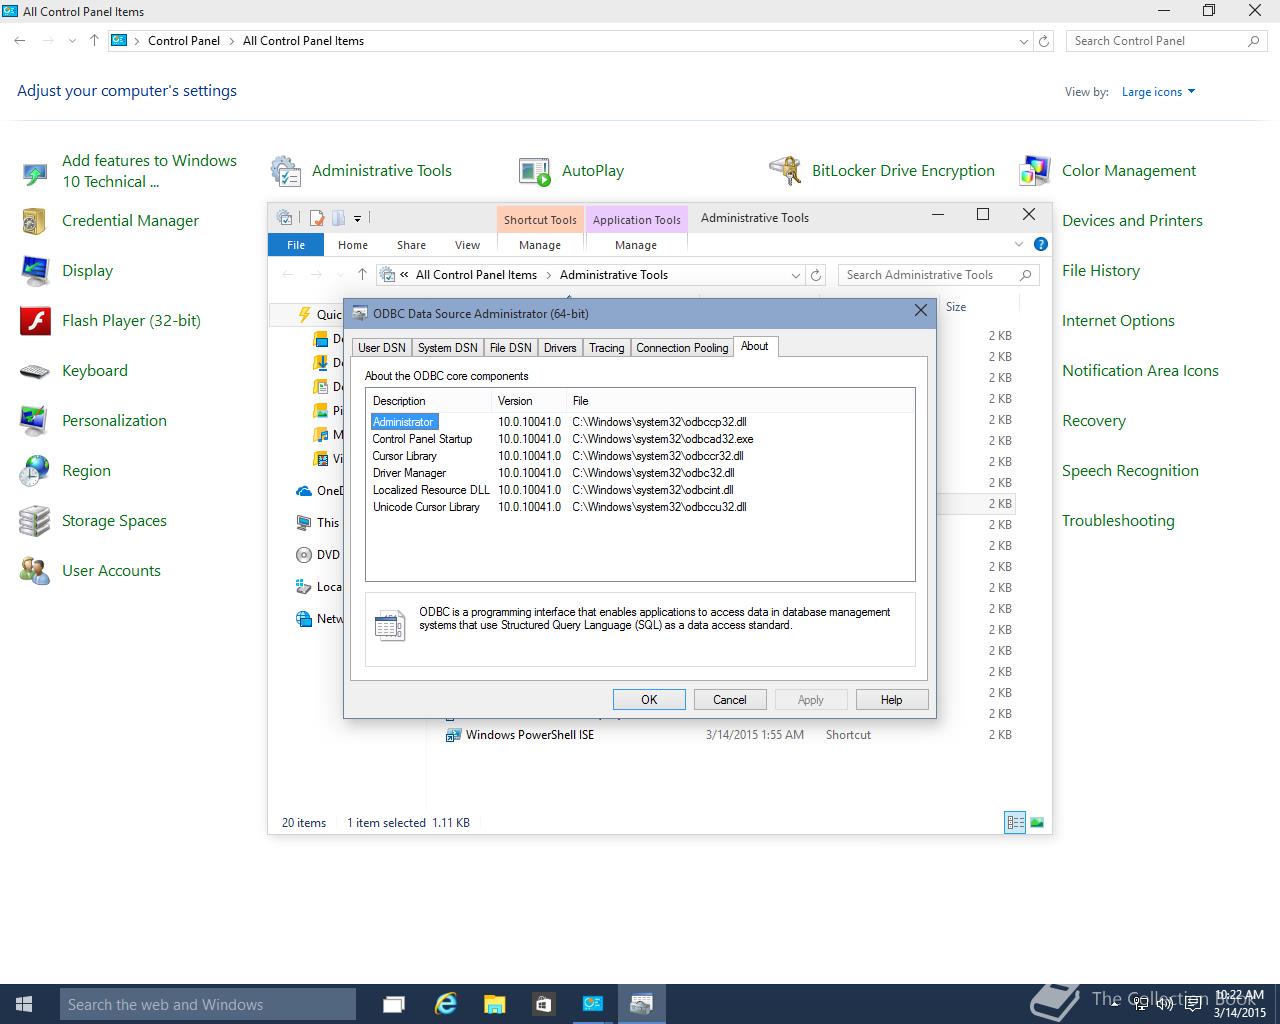Open the Flash Player (32-bit) icon
The image size is (1280, 1024).
coord(35,321)
